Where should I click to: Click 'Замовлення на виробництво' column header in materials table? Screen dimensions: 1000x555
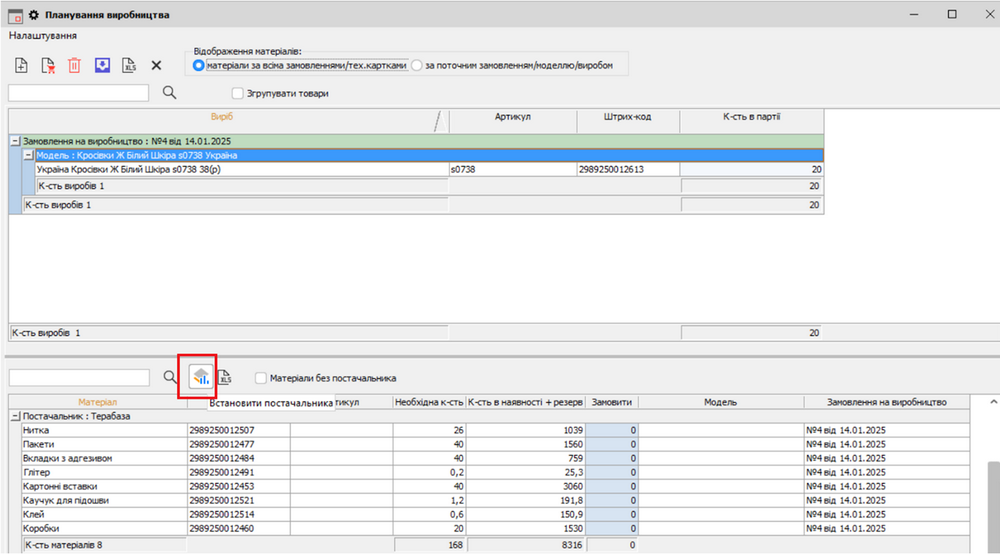[x=886, y=402]
